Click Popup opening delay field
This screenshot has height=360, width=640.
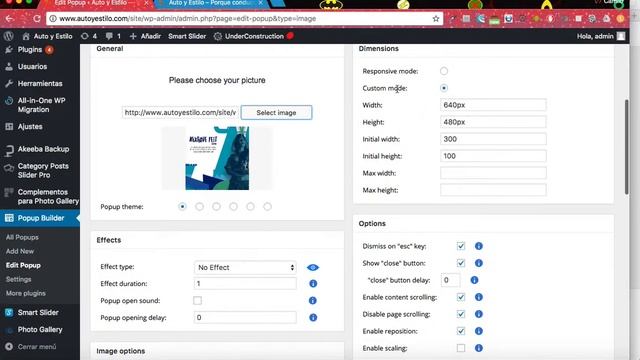pos(245,318)
